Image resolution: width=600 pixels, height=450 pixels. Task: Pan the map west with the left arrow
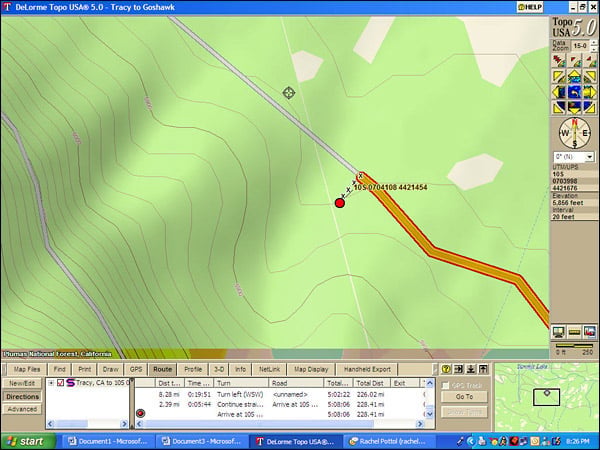[x=559, y=92]
